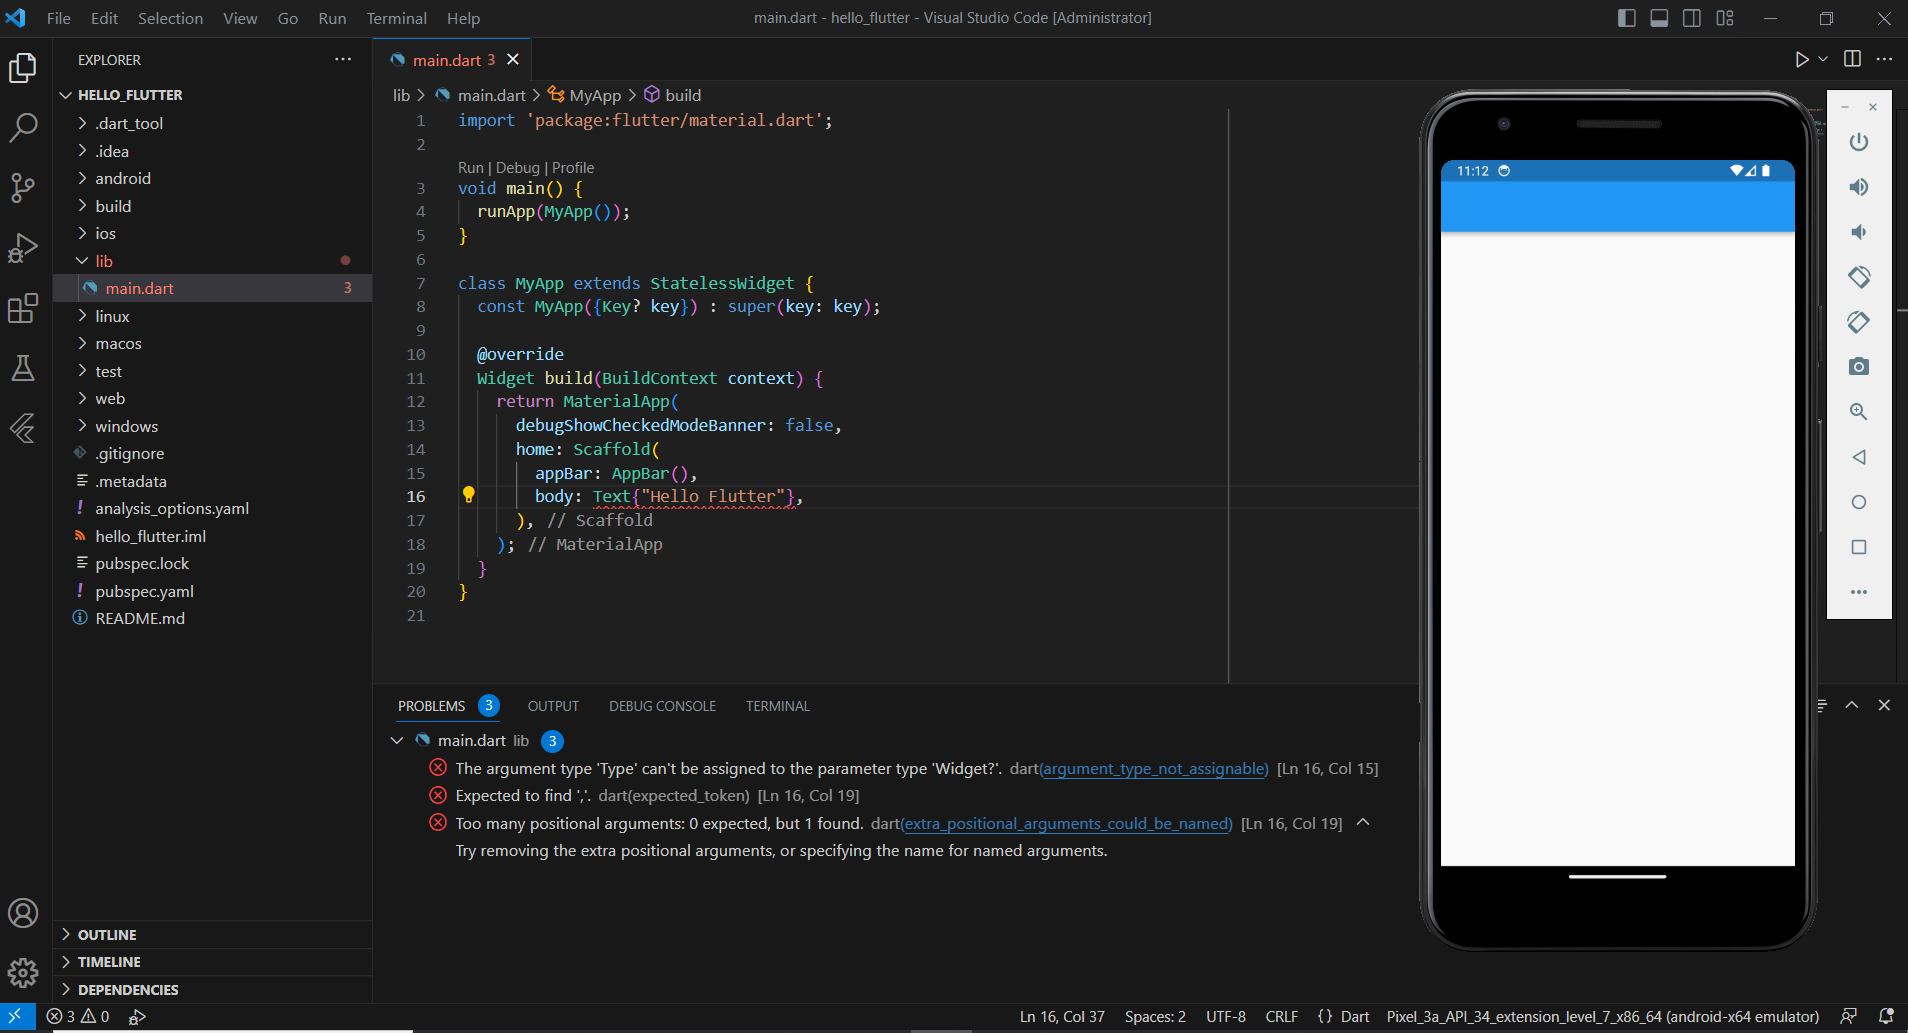Click the emulator Home circle button
The width and height of the screenshot is (1908, 1033).
click(x=1859, y=502)
